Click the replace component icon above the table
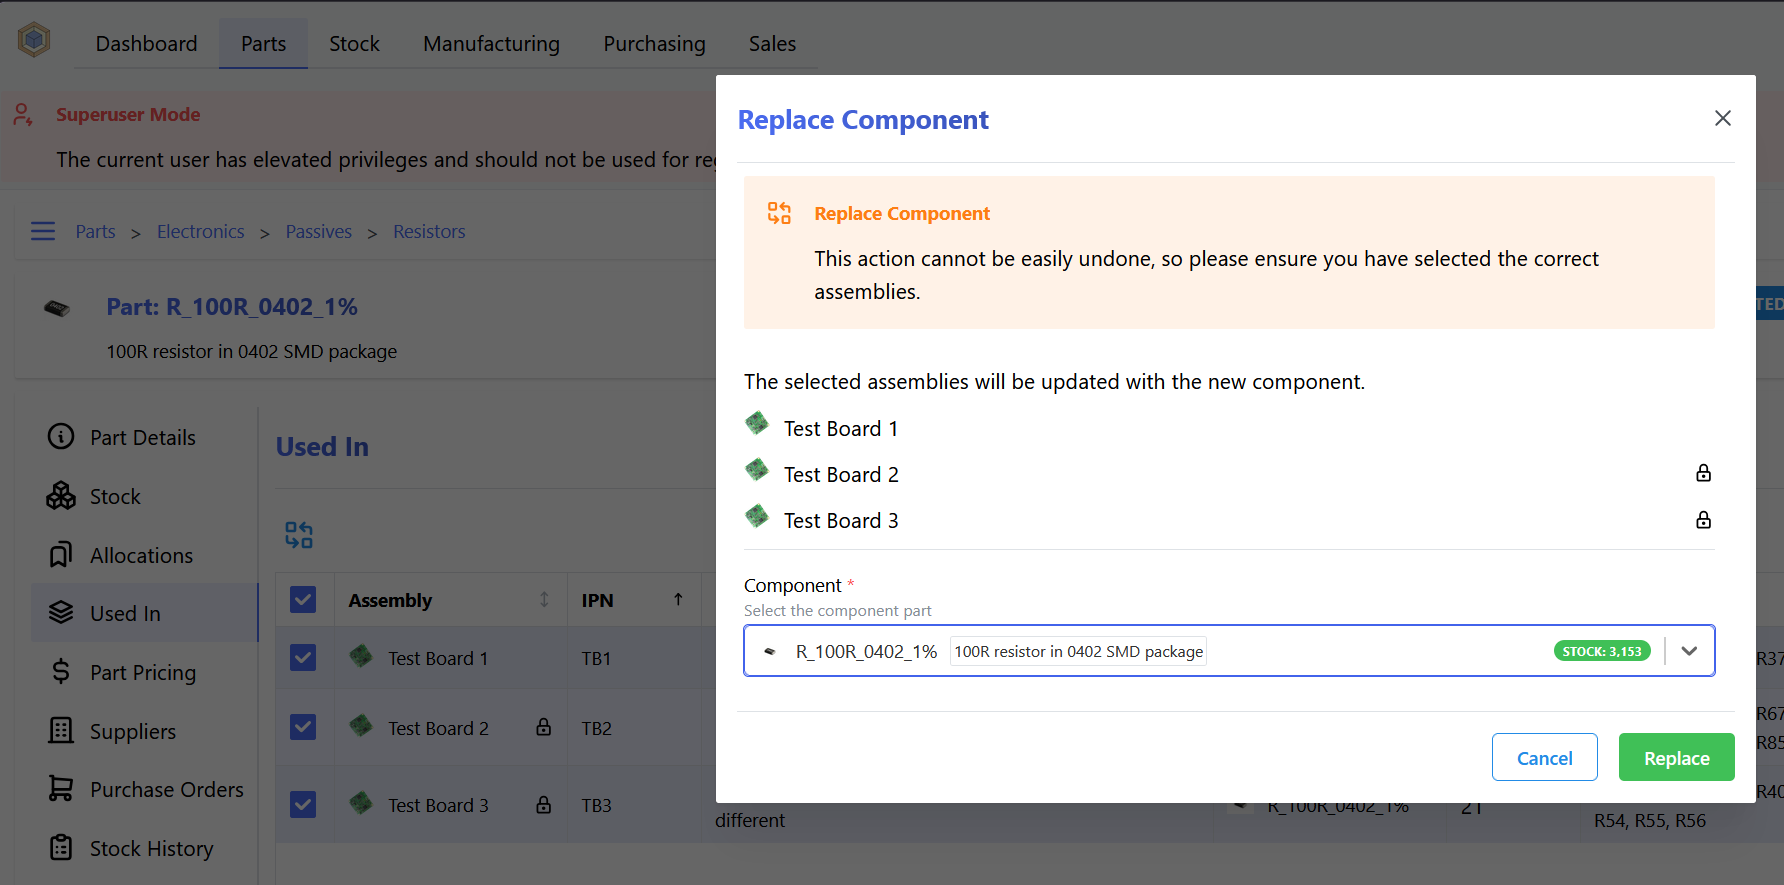 (x=299, y=535)
